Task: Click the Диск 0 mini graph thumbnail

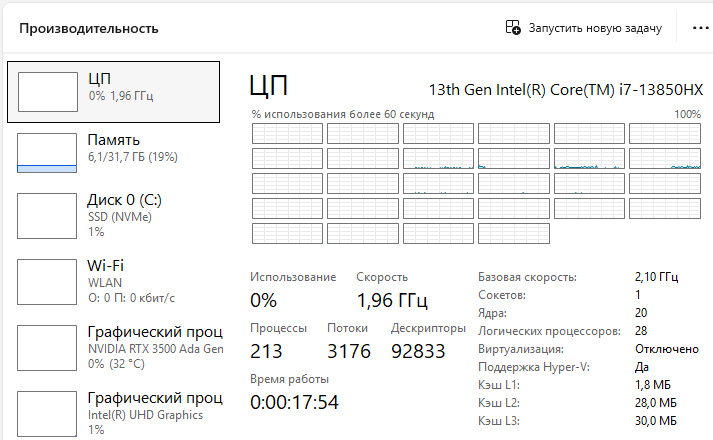Action: click(x=47, y=216)
